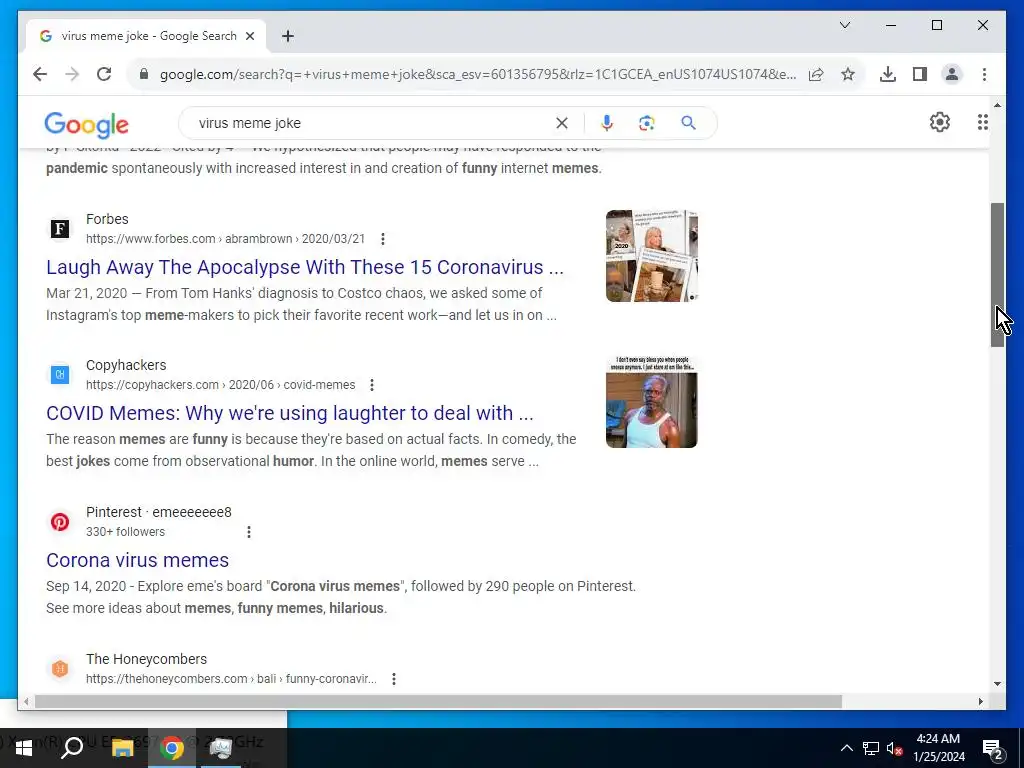Open File Explorer from the taskbar
The width and height of the screenshot is (1024, 768).
(x=122, y=748)
